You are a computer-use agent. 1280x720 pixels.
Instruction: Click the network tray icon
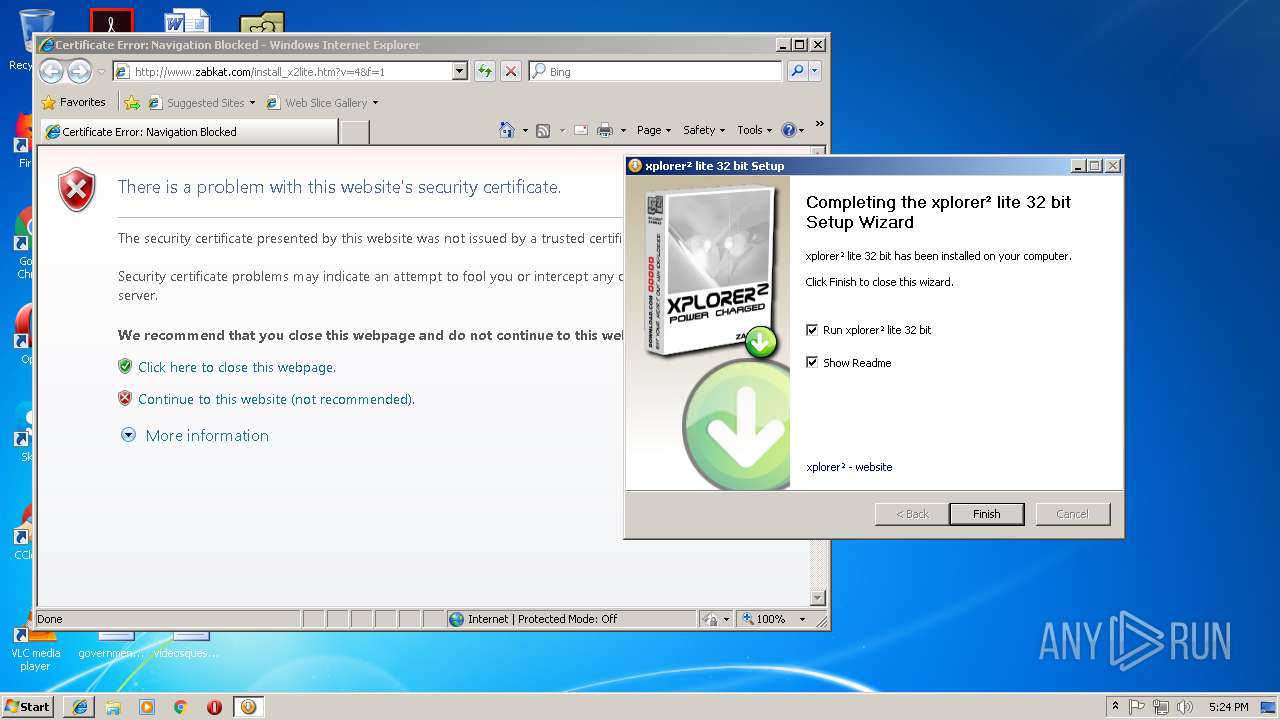[1161, 706]
